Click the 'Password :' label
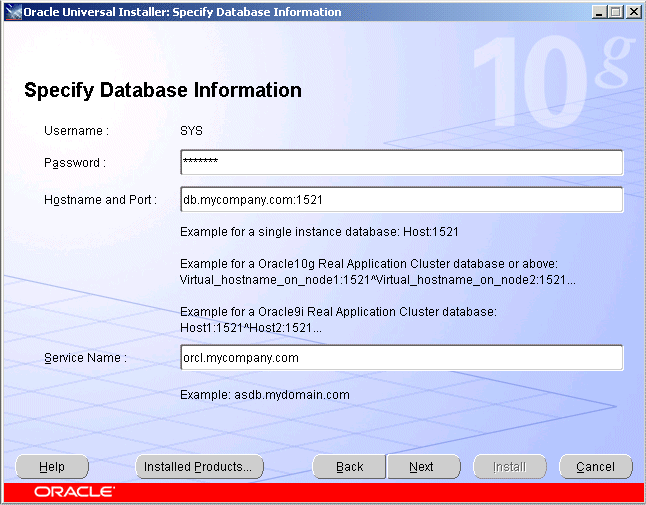Image resolution: width=646 pixels, height=505 pixels. [75, 163]
